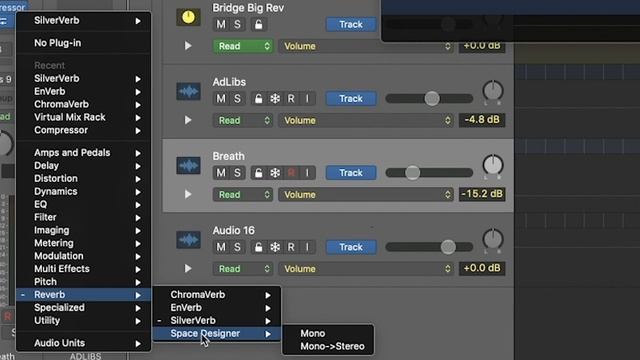Mute the Breath track
Image resolution: width=640 pixels, height=360 pixels.
pos(221,173)
